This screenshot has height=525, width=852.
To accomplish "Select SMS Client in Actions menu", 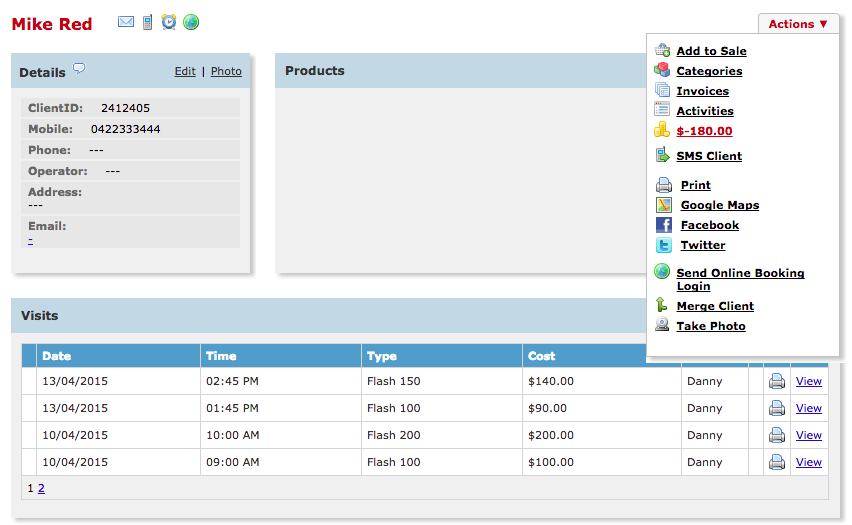I will click(709, 156).
